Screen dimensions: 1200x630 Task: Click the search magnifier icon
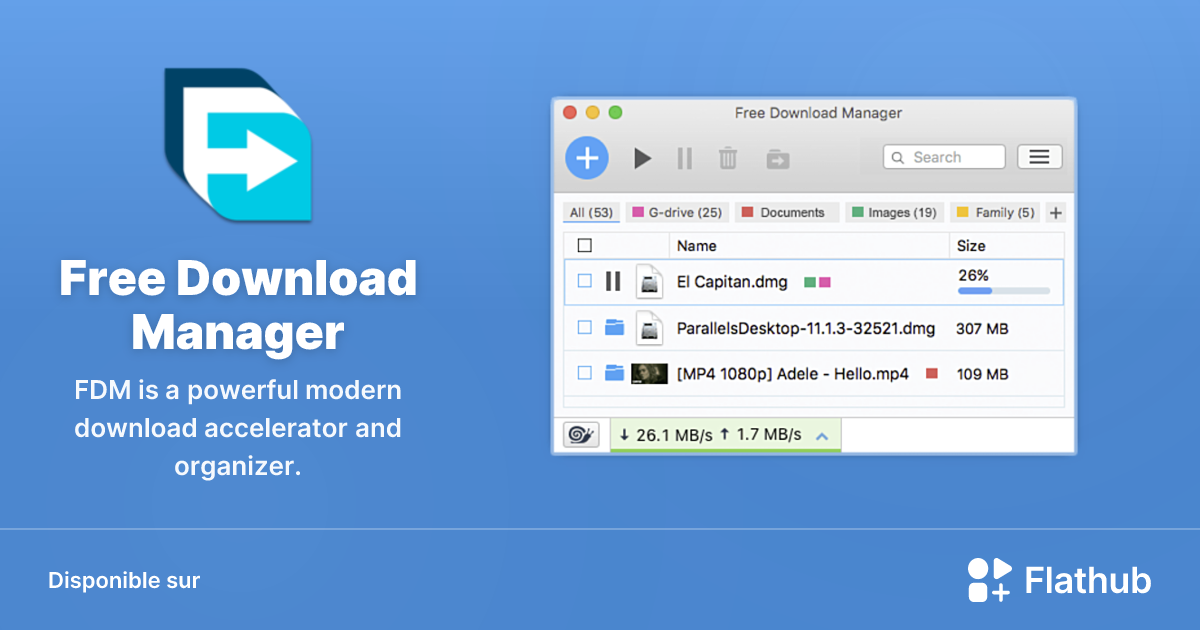(x=897, y=157)
